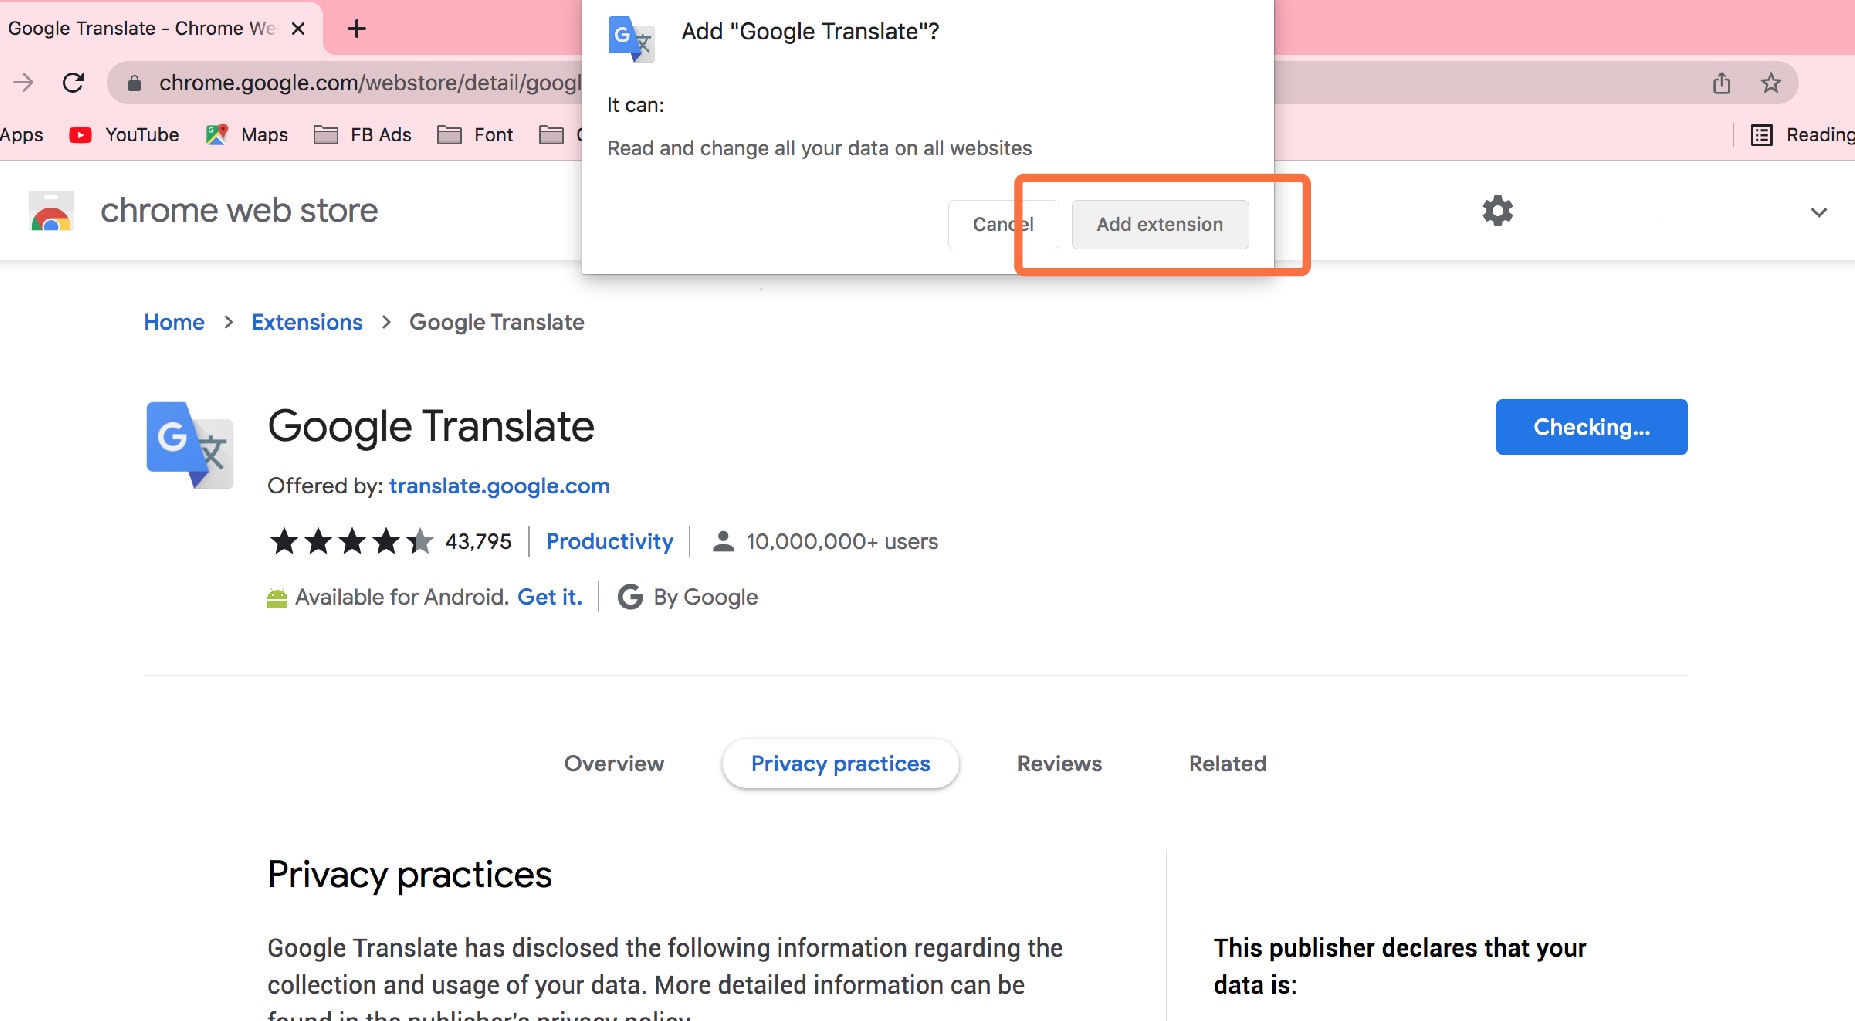
Task: Switch to the Reviews tab
Action: click(1059, 764)
